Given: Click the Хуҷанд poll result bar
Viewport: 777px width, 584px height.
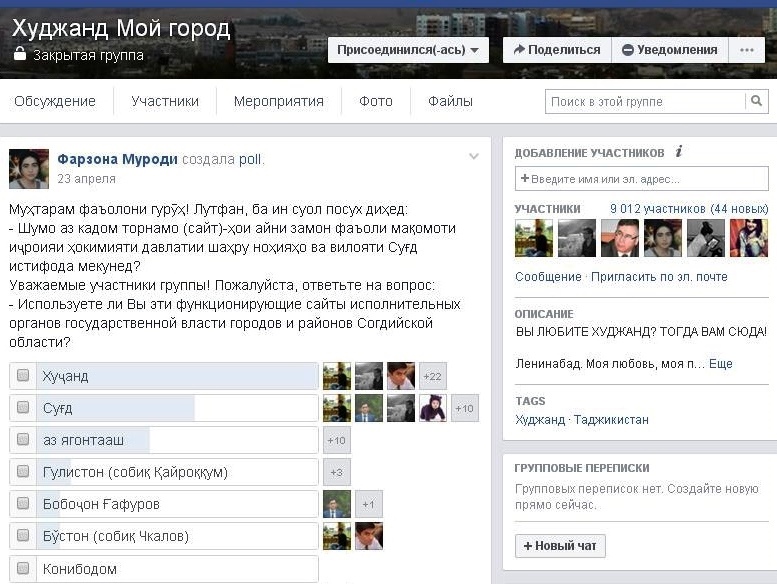Looking at the screenshot, I should click(x=177, y=376).
